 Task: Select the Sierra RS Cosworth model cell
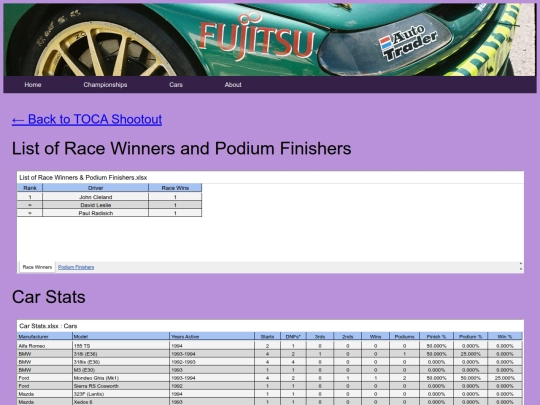click(121, 386)
